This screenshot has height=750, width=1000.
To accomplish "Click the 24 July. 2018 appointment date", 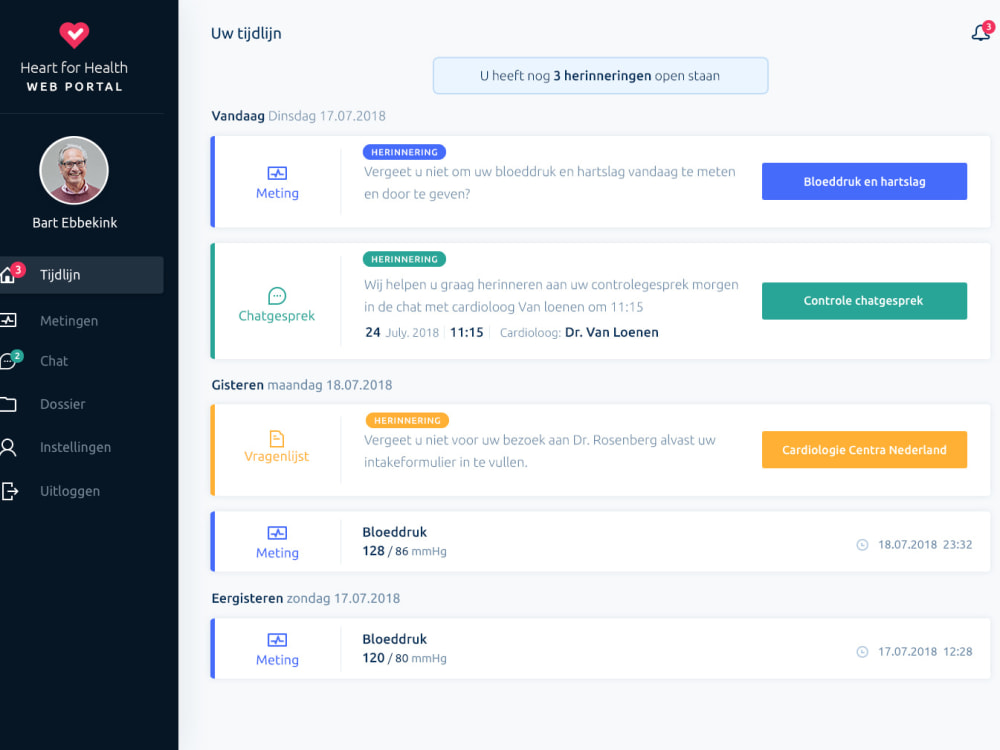I will click(402, 332).
